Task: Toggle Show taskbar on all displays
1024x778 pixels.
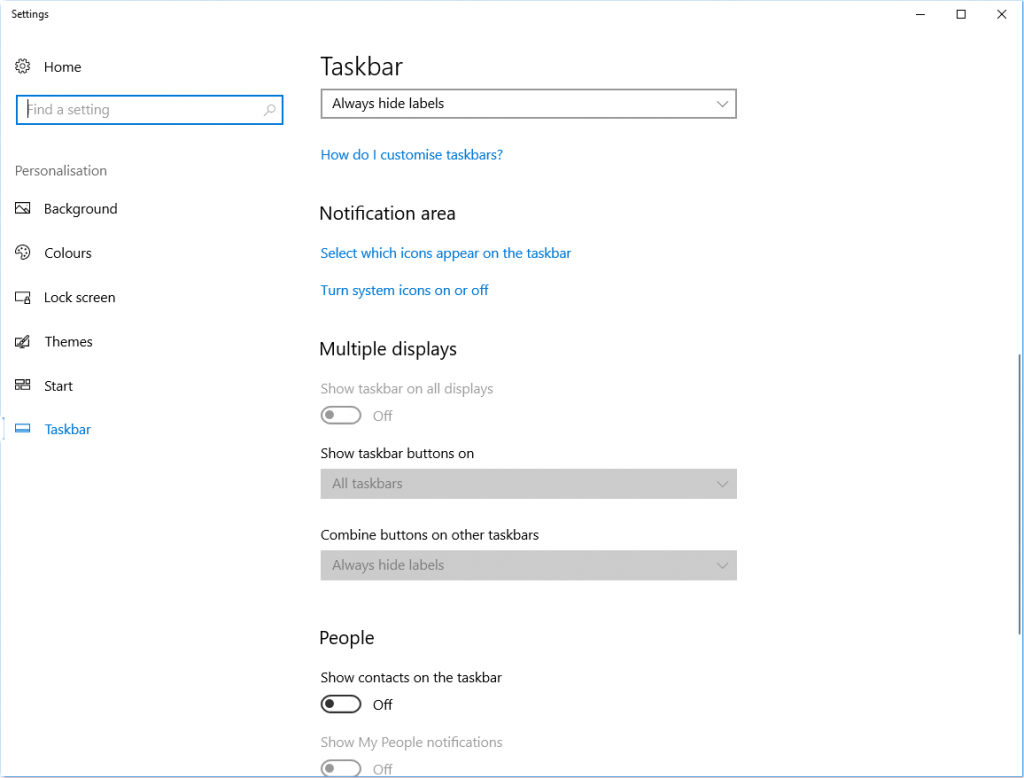Action: tap(341, 416)
